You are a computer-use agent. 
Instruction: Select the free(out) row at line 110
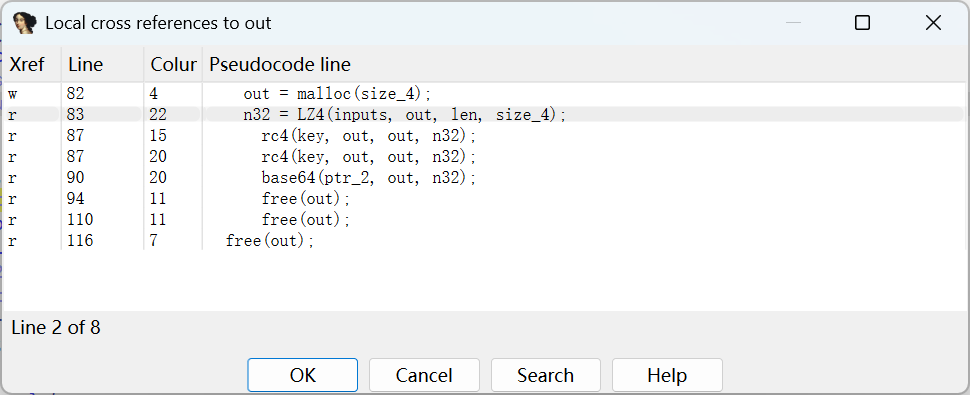484,219
